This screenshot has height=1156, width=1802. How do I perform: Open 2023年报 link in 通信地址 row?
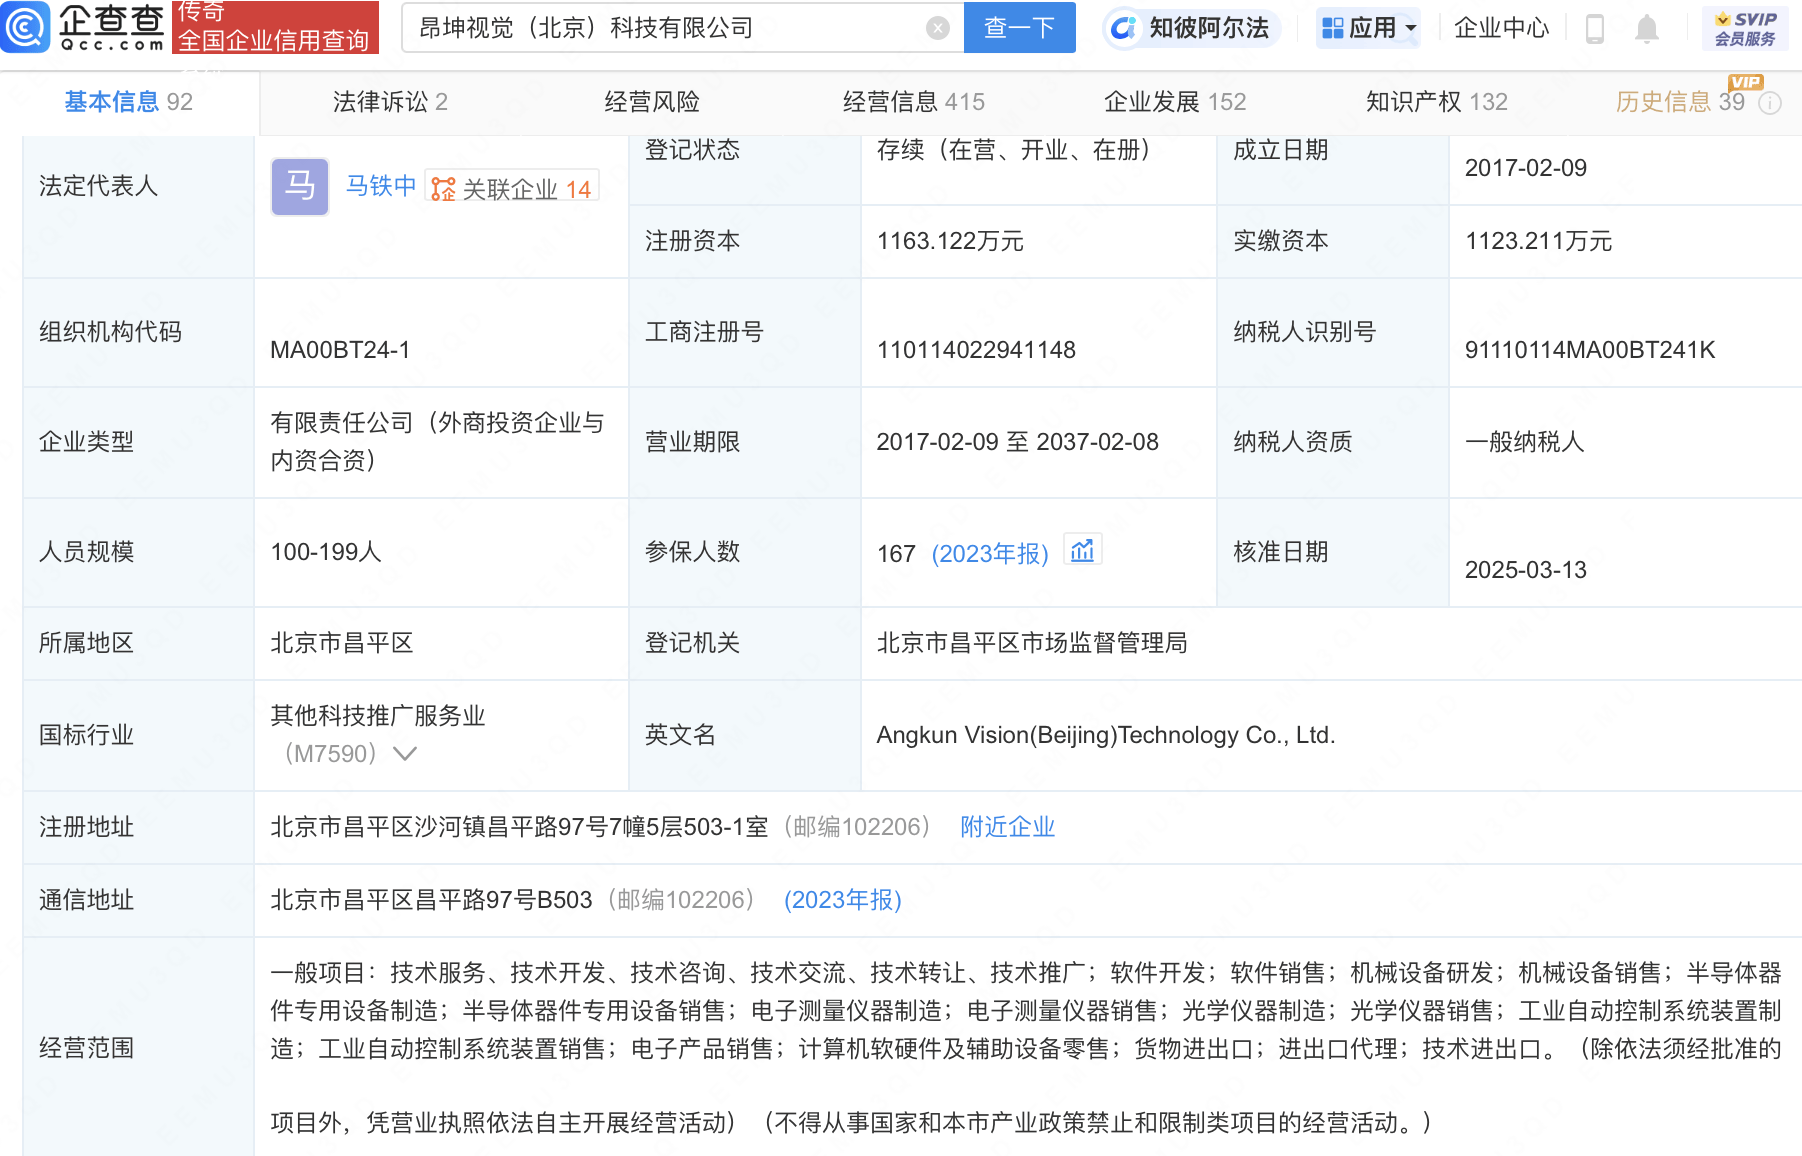tap(843, 900)
